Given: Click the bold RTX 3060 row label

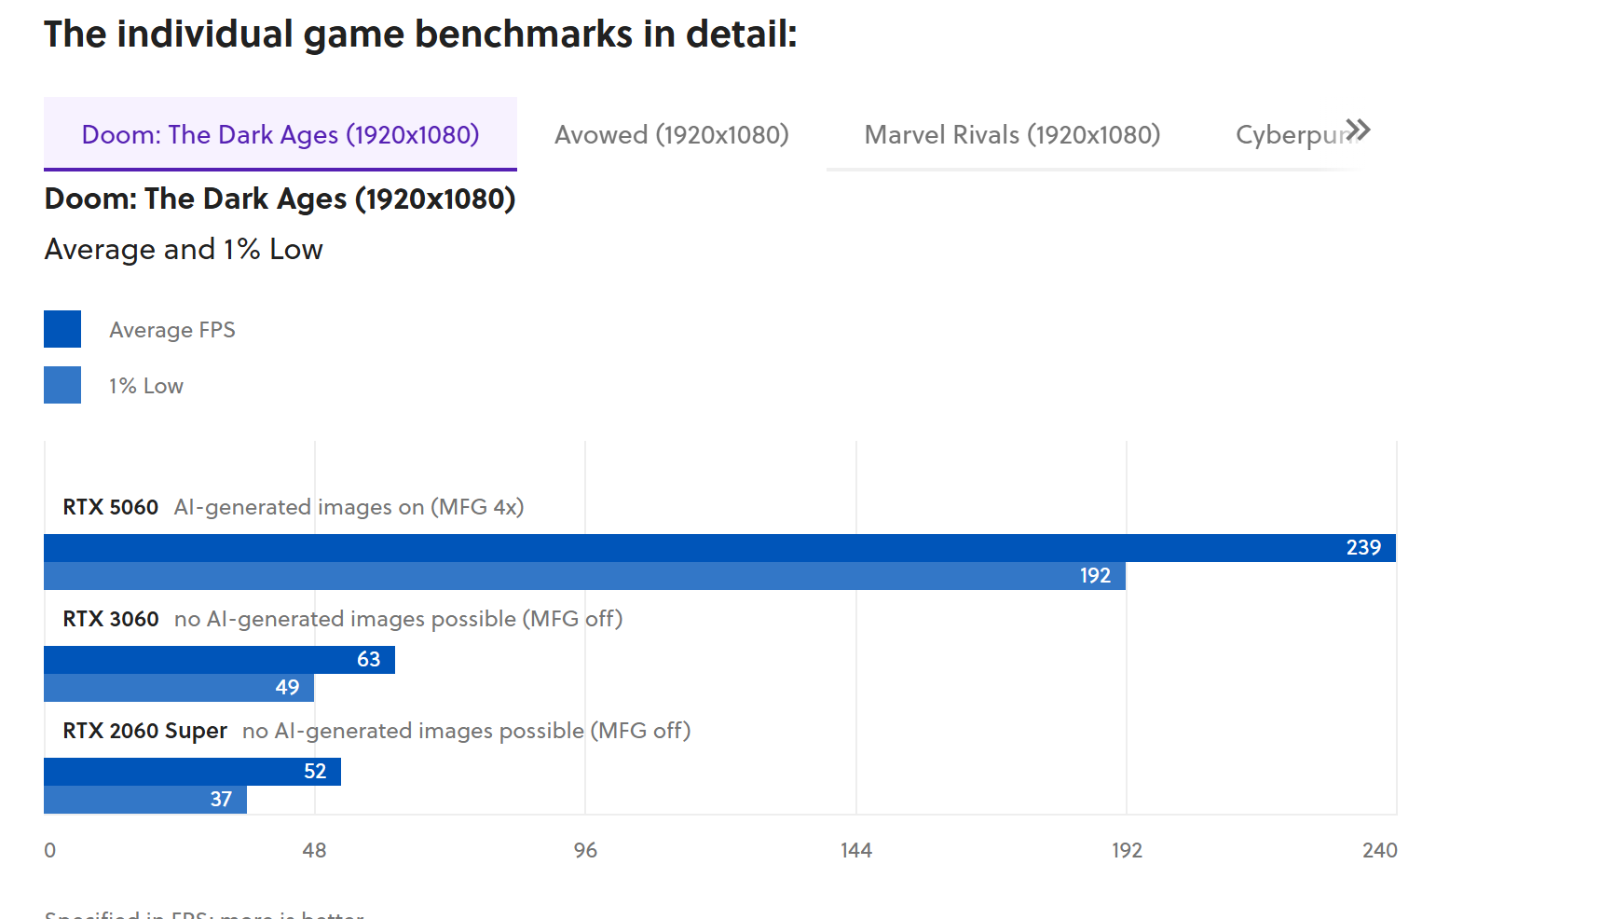Looking at the screenshot, I should coord(110,619).
